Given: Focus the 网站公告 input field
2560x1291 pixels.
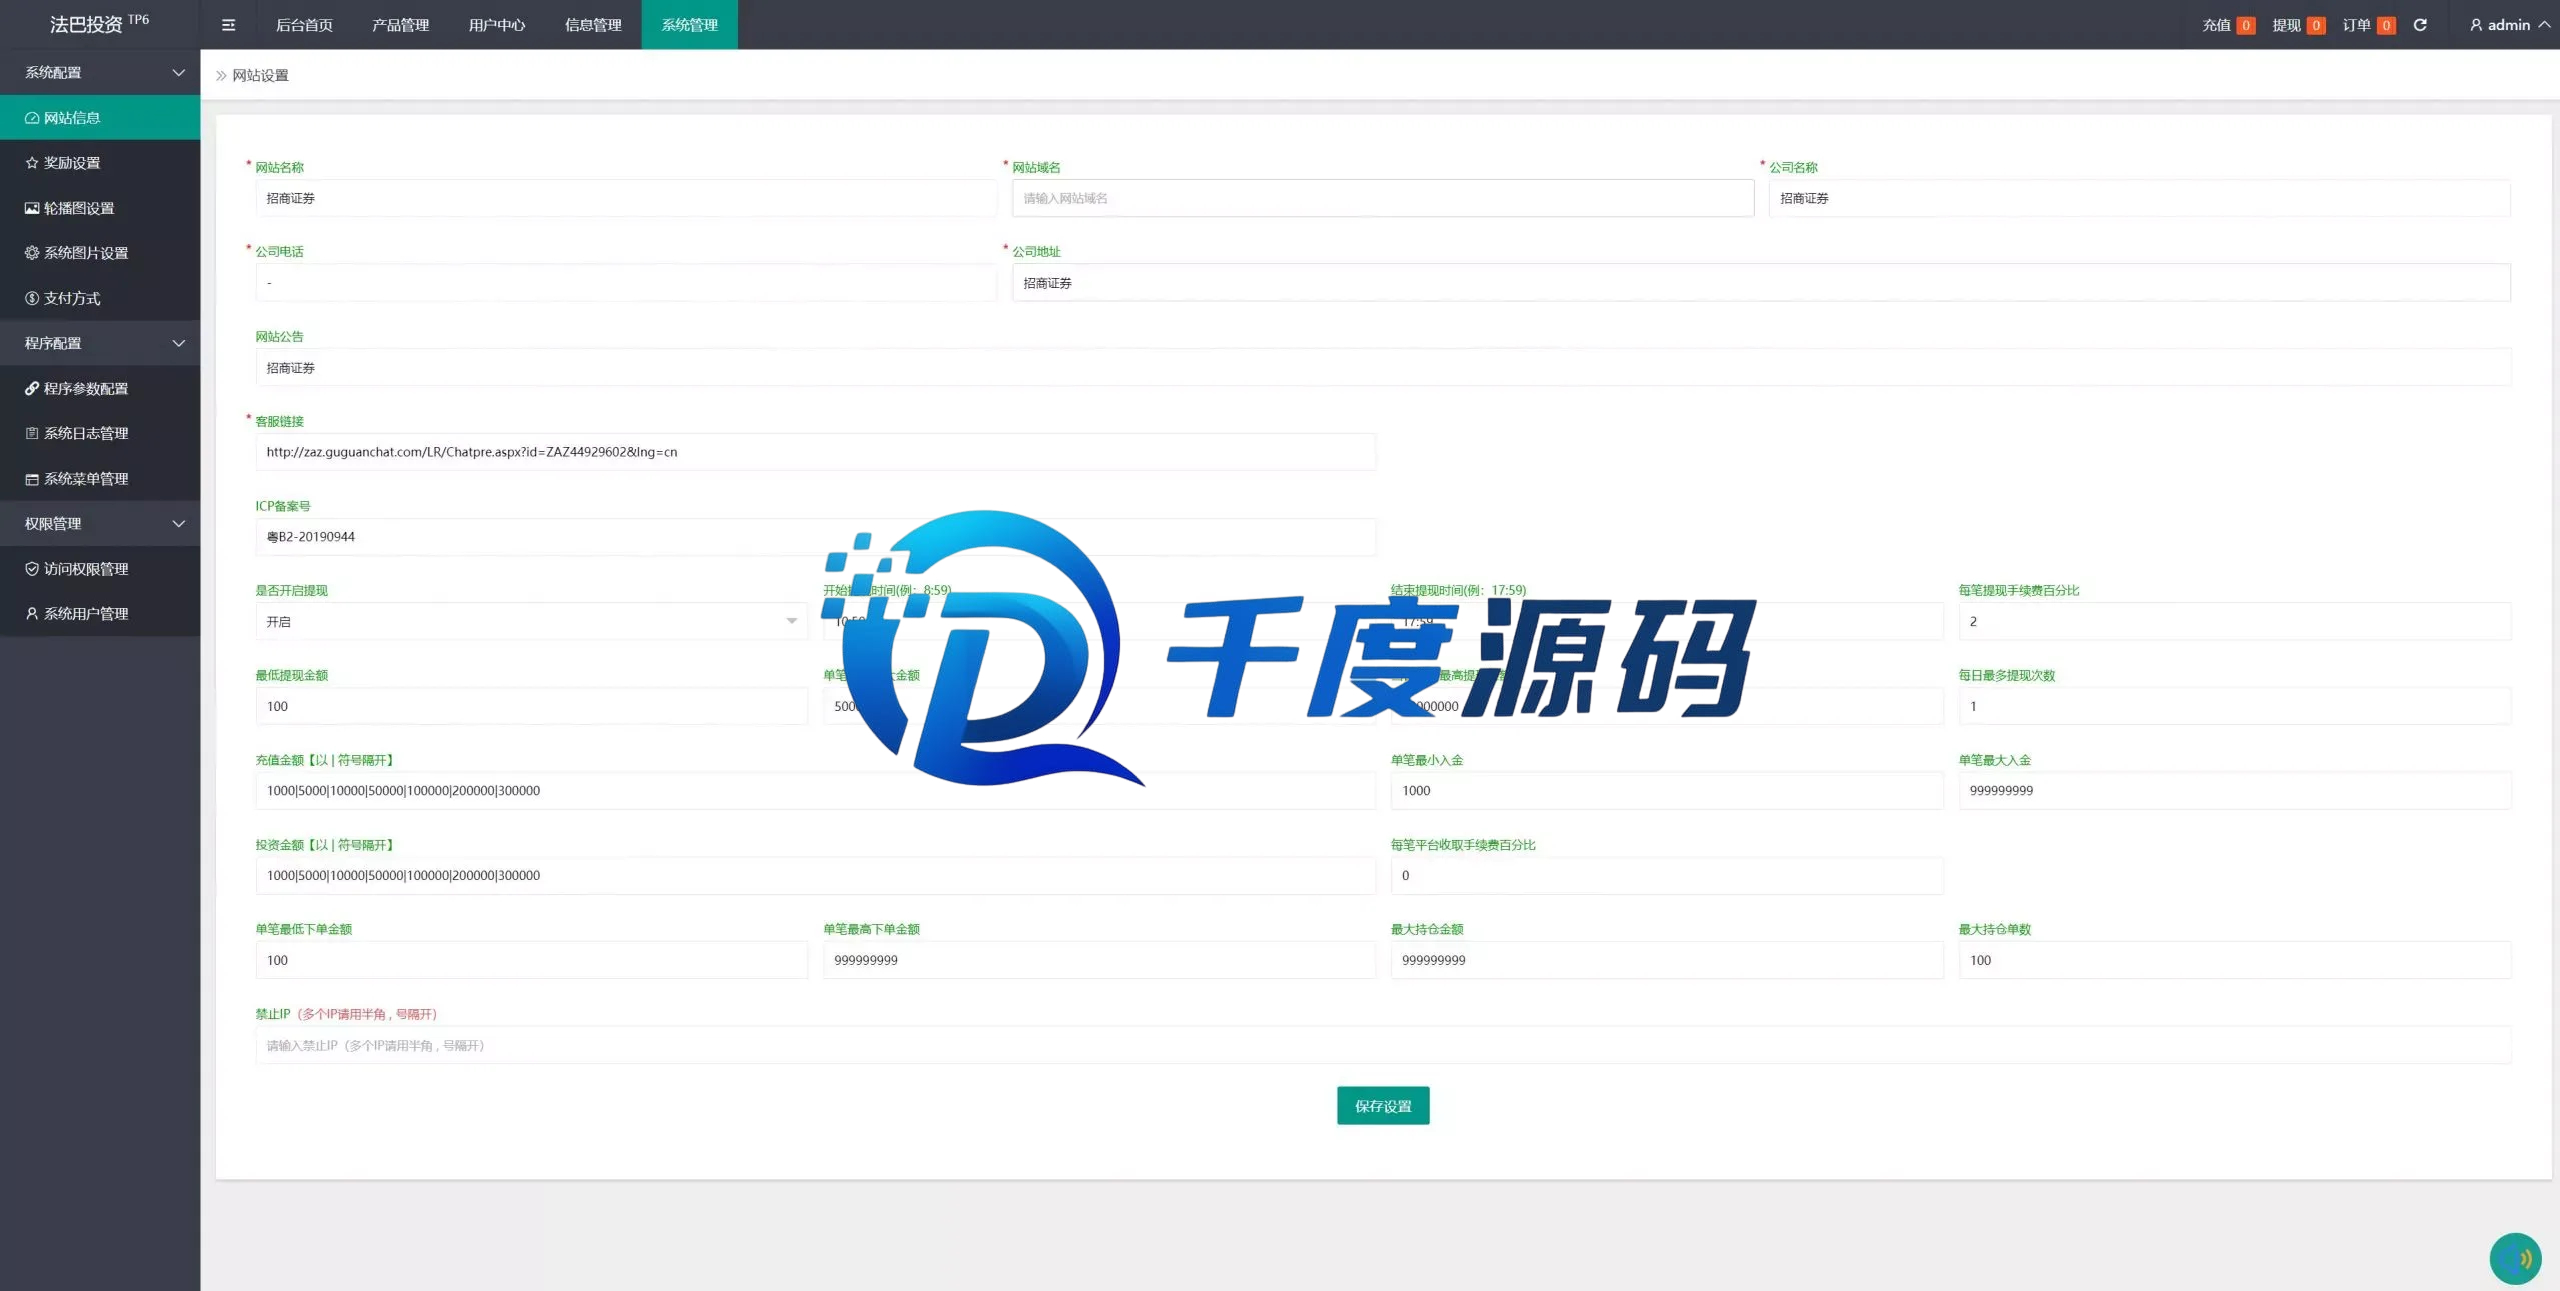Looking at the screenshot, I should 1383,367.
